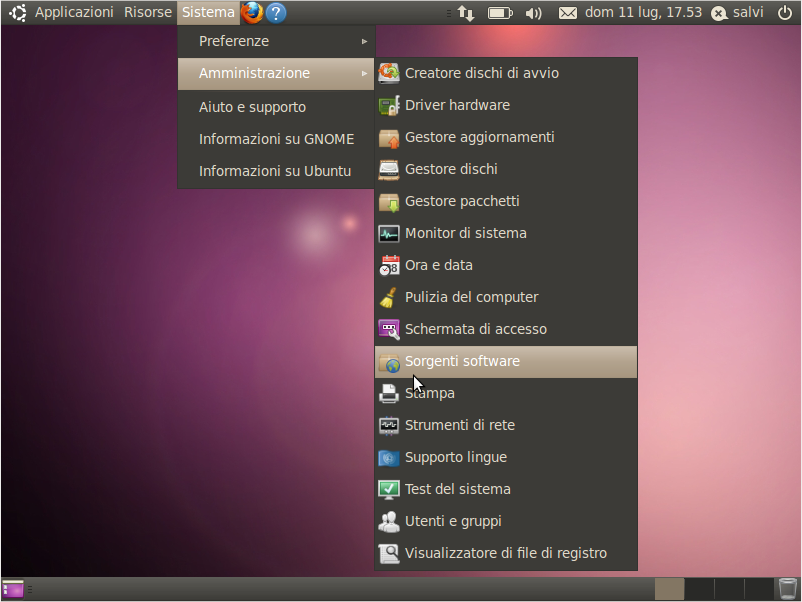The image size is (802, 602).
Task: Click the volume speaker indicator
Action: pos(533,13)
